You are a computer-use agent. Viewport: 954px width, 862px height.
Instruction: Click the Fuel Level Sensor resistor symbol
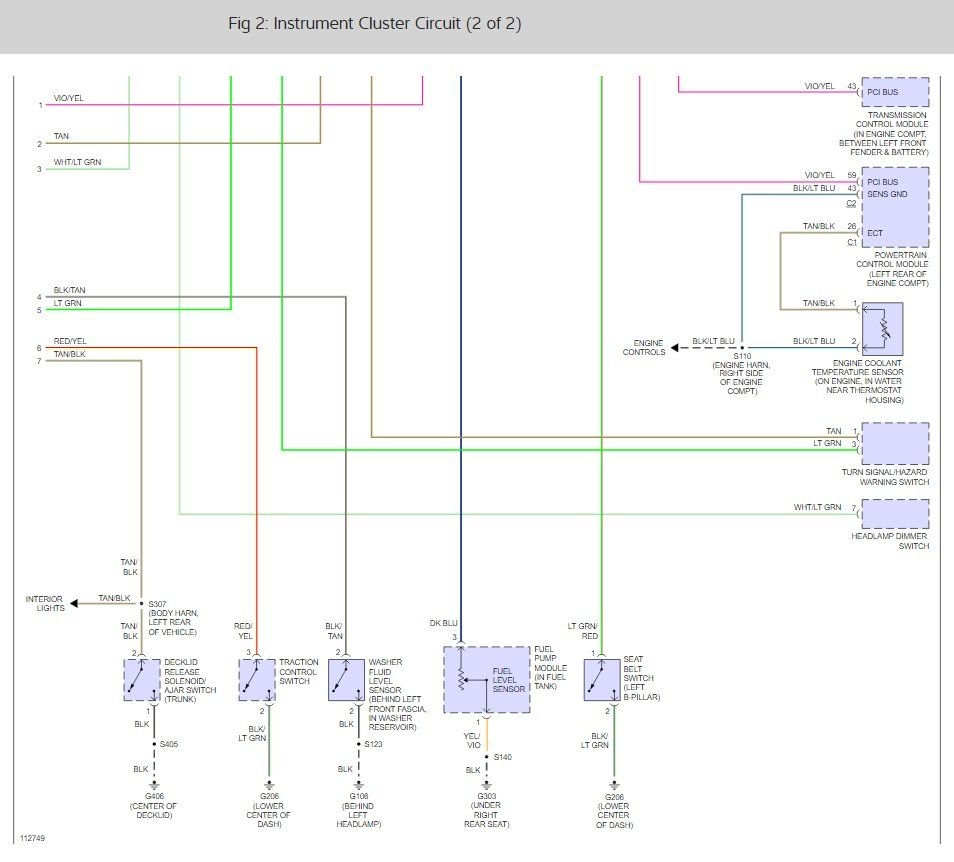[x=461, y=680]
